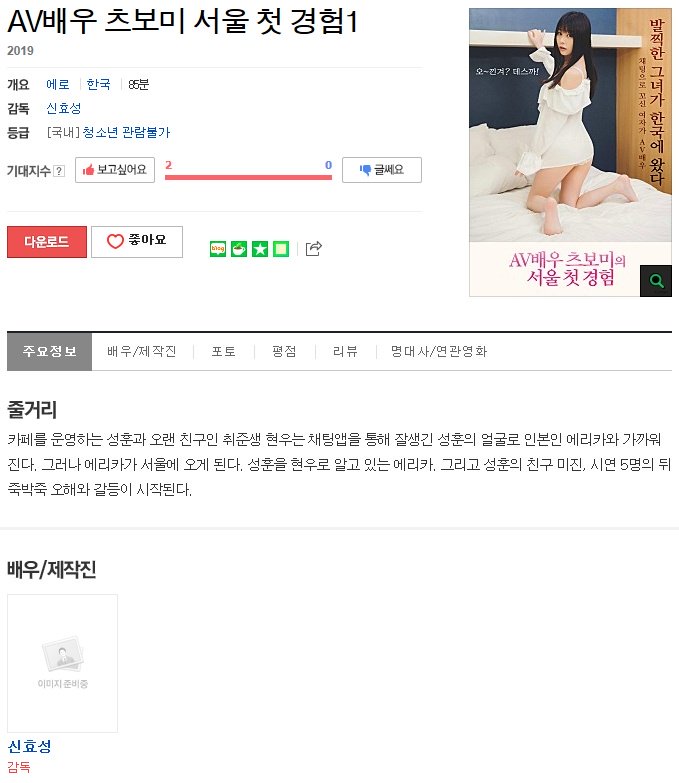Open the 명대사/연관영화 tab
Viewport: 679px width, 783px height.
click(439, 352)
